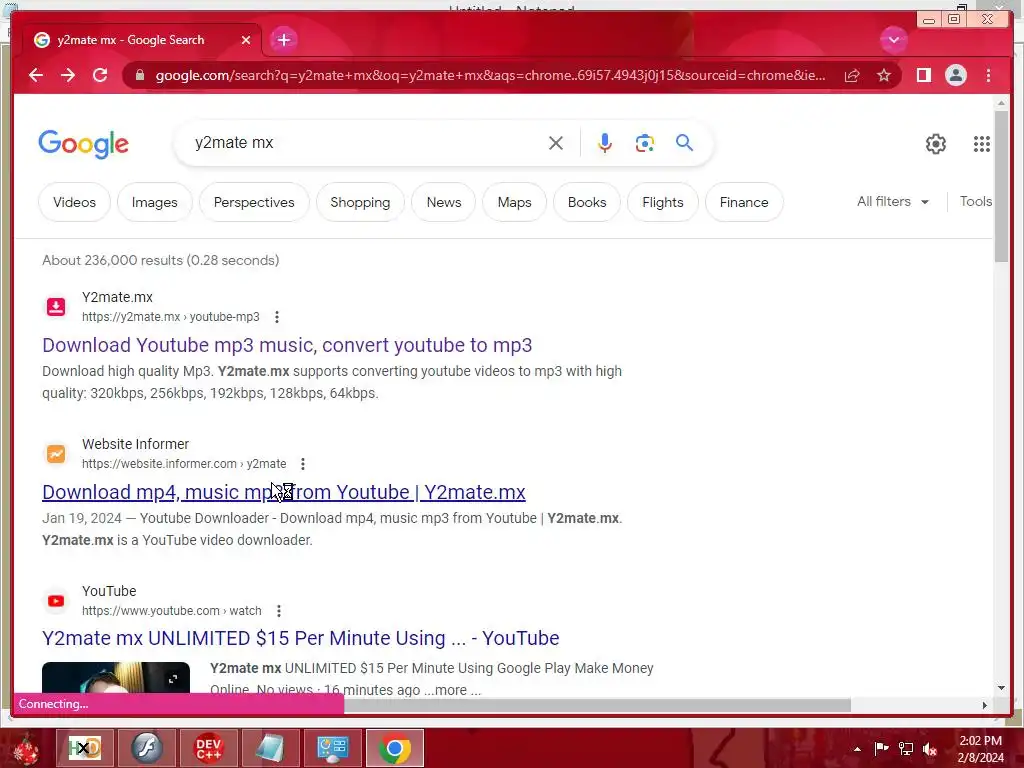
Task: Click the network tray icon
Action: coord(906,749)
